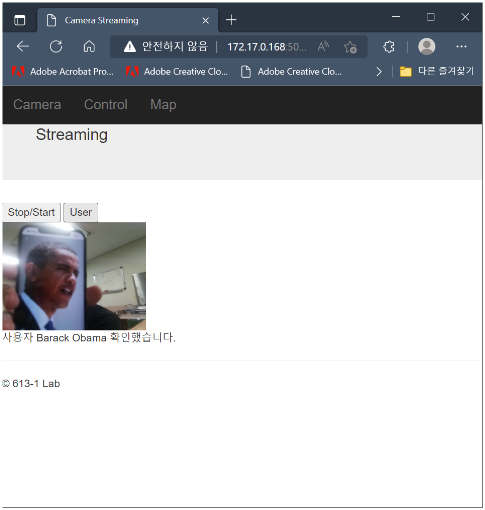
Task: Click the Stop/Start button
Action: point(31,212)
